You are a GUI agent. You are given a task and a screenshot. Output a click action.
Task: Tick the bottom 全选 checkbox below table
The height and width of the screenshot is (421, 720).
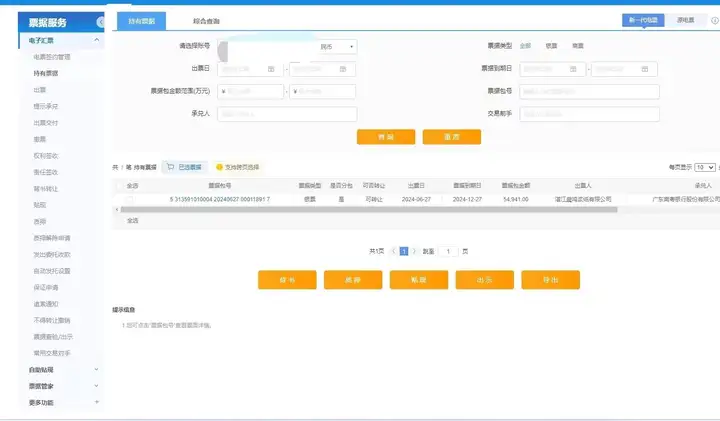tap(121, 220)
